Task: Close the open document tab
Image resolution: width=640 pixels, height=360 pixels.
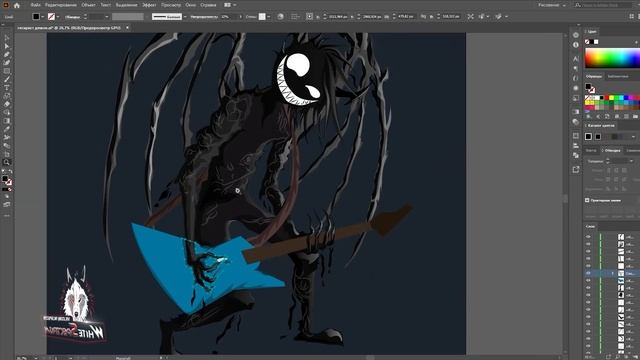Action: click(127, 28)
